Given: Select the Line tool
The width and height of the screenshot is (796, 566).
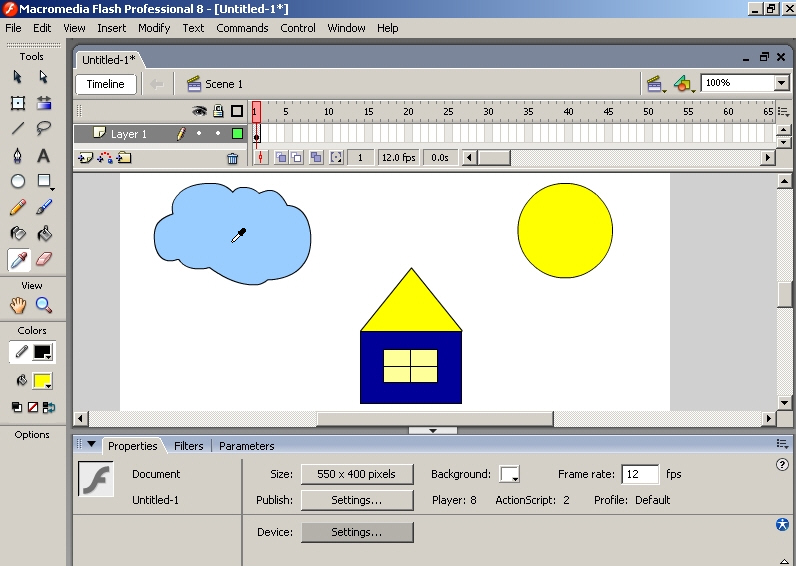Looking at the screenshot, I should pos(18,128).
